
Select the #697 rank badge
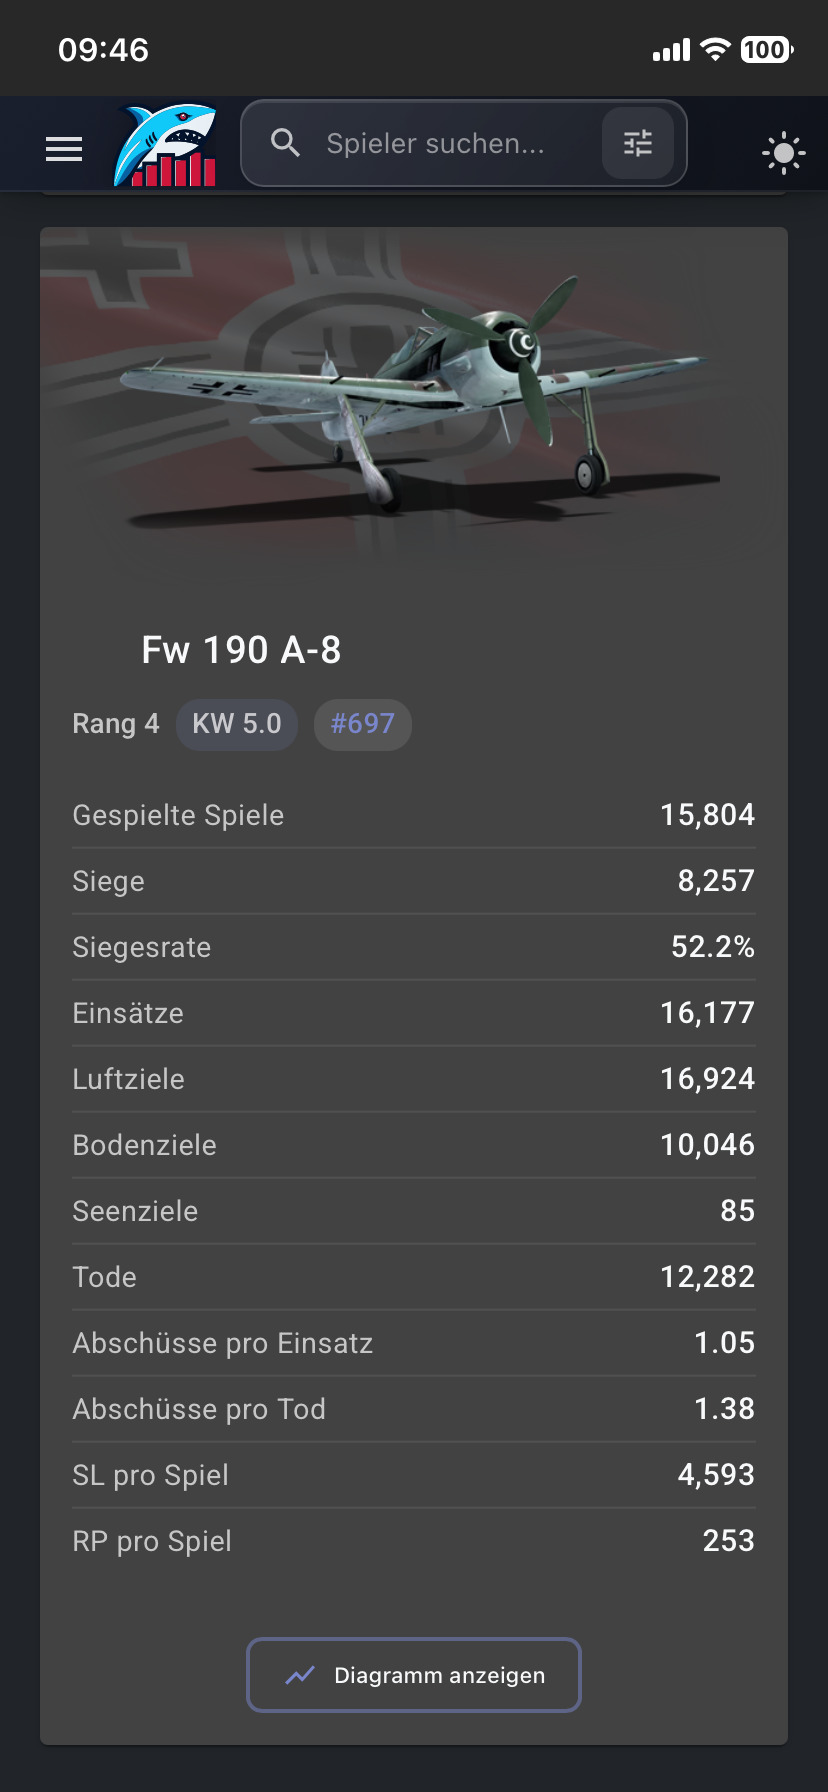pos(362,724)
